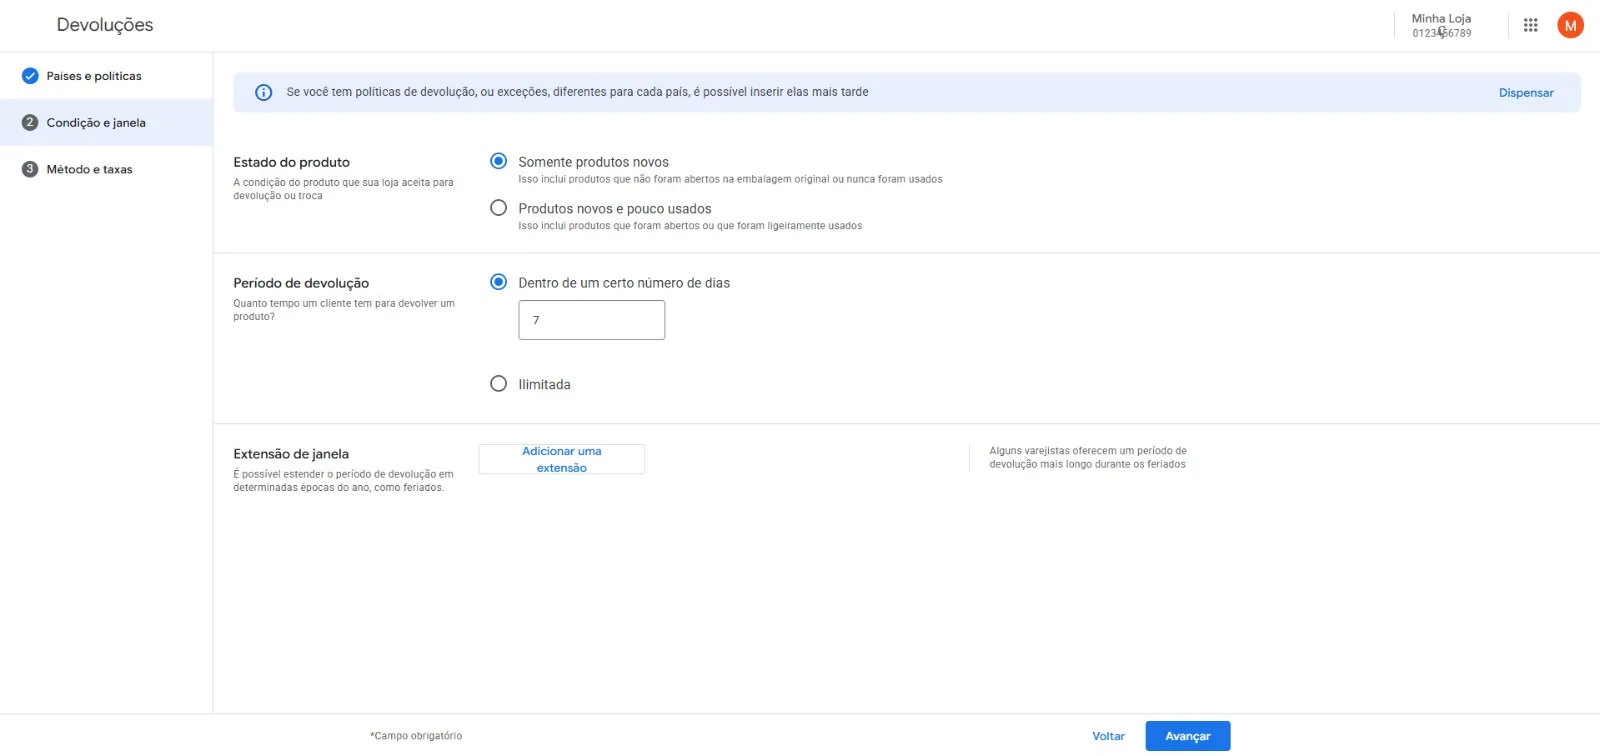Click Adicionar uma extensão button
This screenshot has height=756, width=1600.
click(x=562, y=459)
